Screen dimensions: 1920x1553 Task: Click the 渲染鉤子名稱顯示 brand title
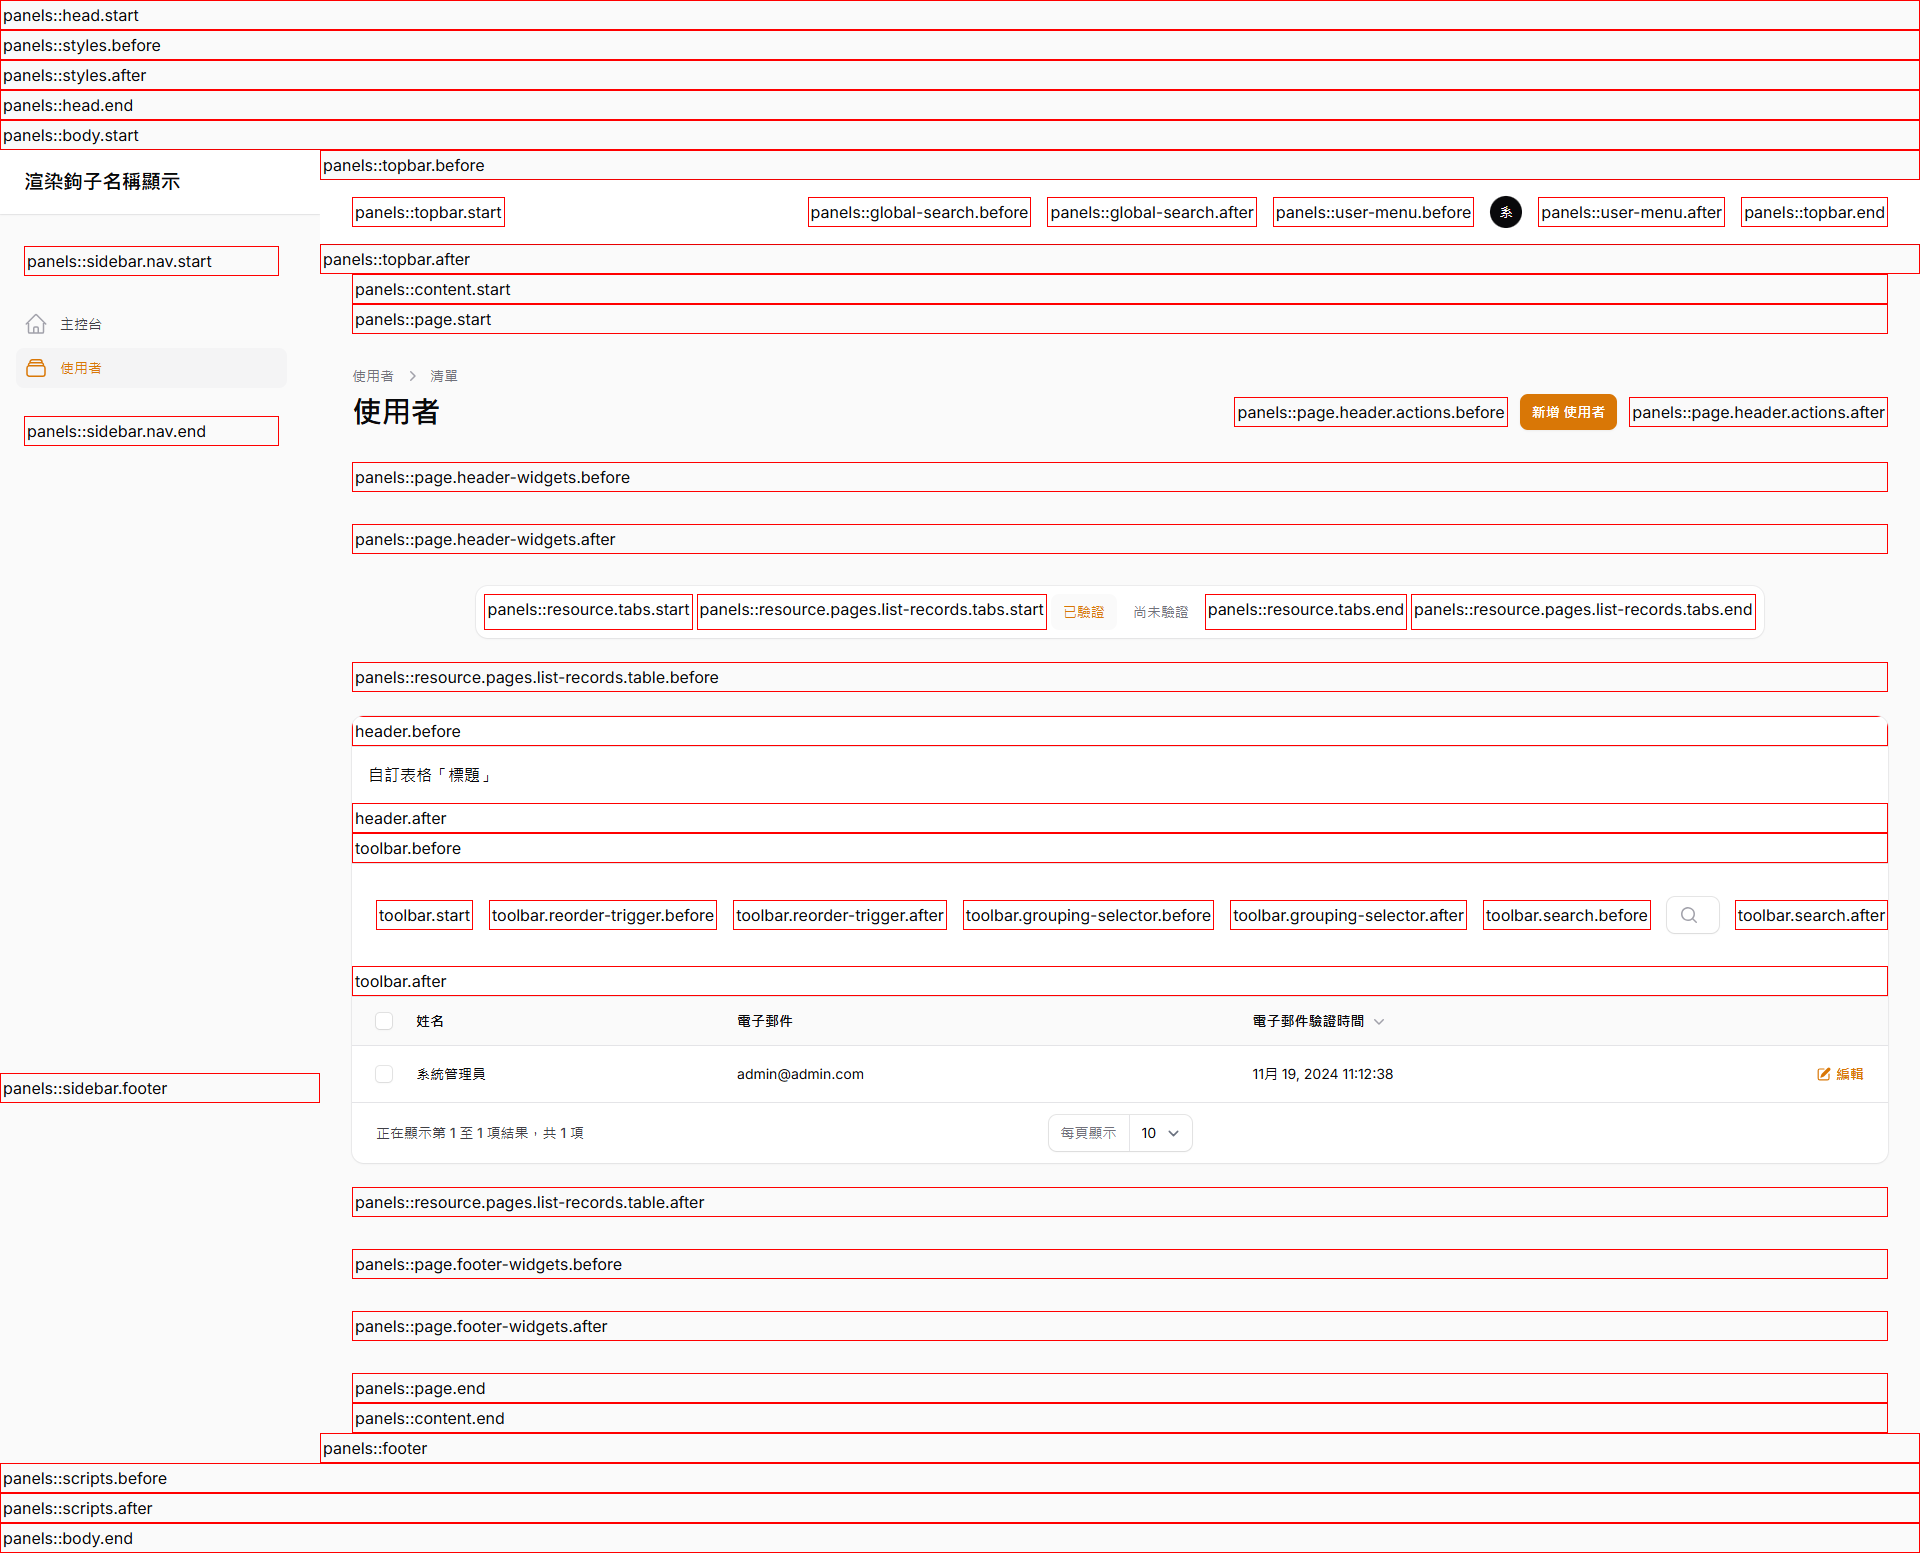click(x=102, y=181)
